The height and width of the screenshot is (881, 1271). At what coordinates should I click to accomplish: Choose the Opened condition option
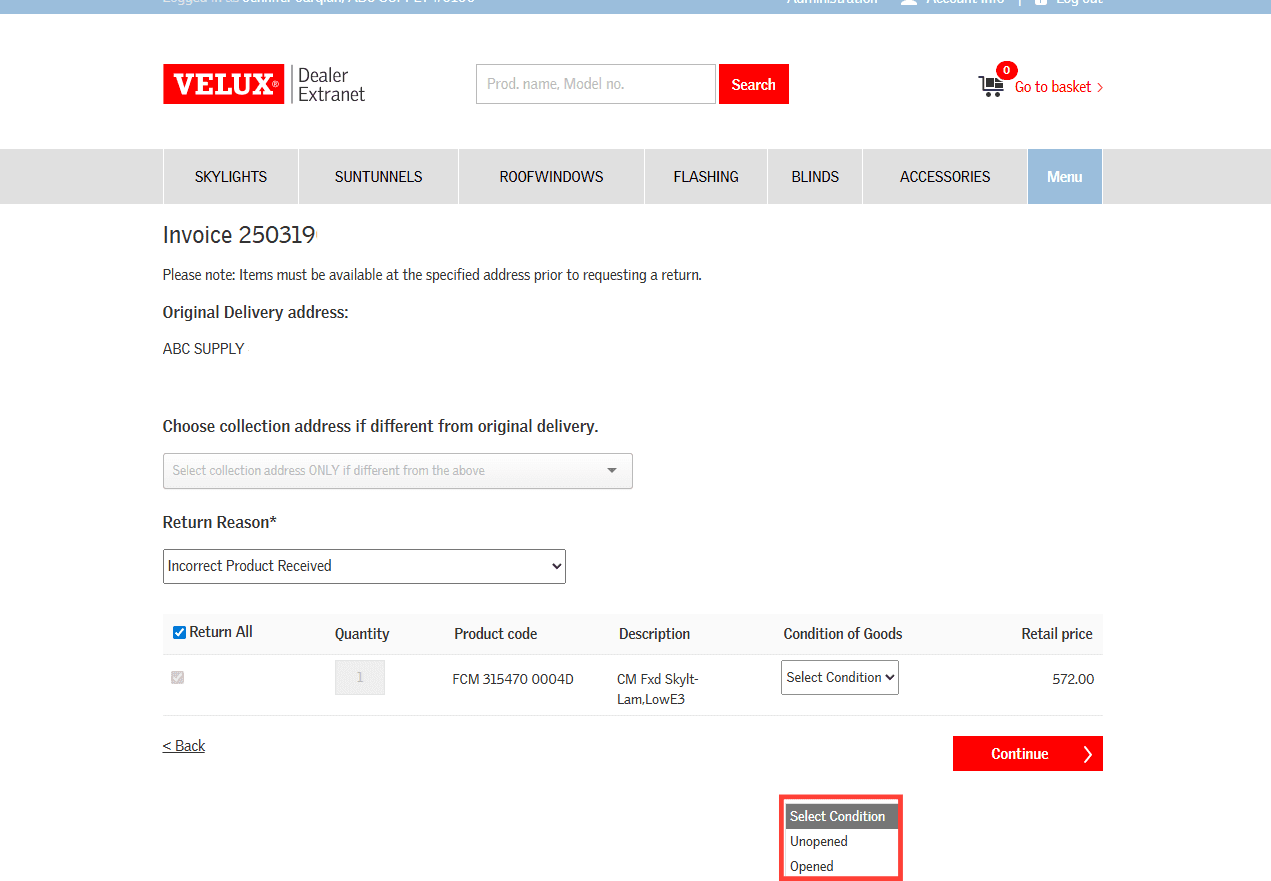[842, 866]
